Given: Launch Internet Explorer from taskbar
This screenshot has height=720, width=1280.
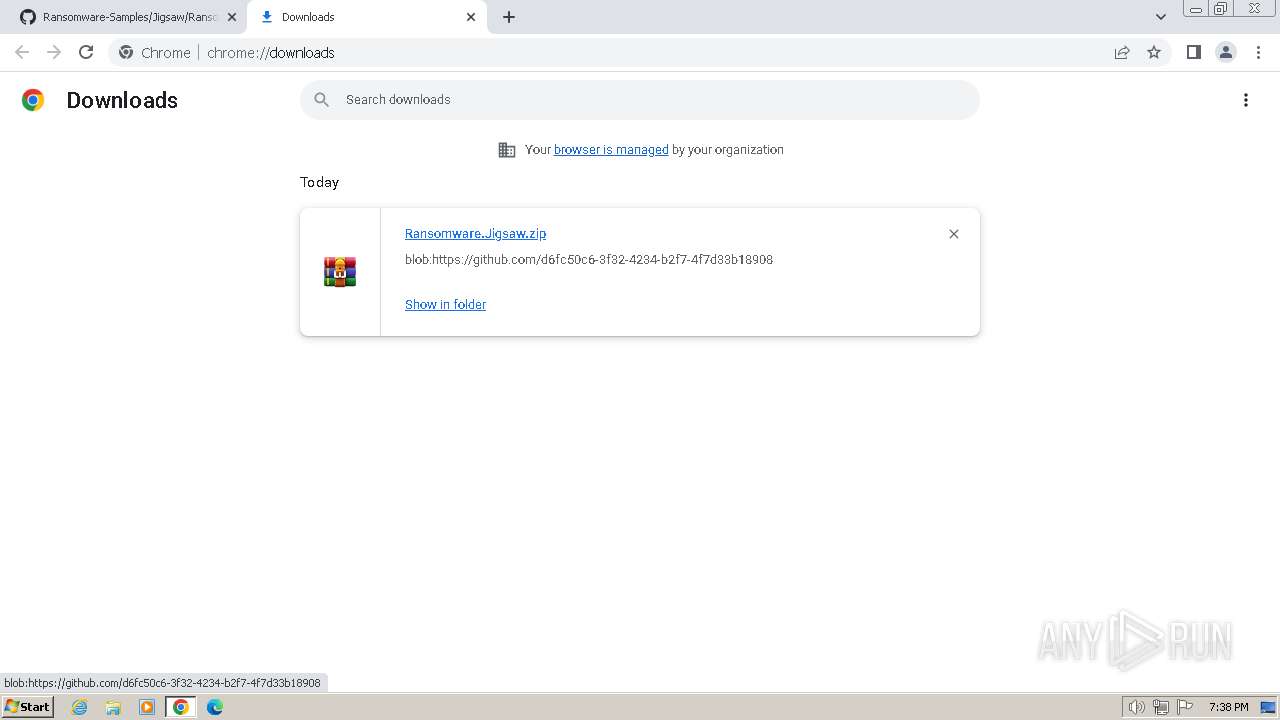Looking at the screenshot, I should [x=80, y=707].
